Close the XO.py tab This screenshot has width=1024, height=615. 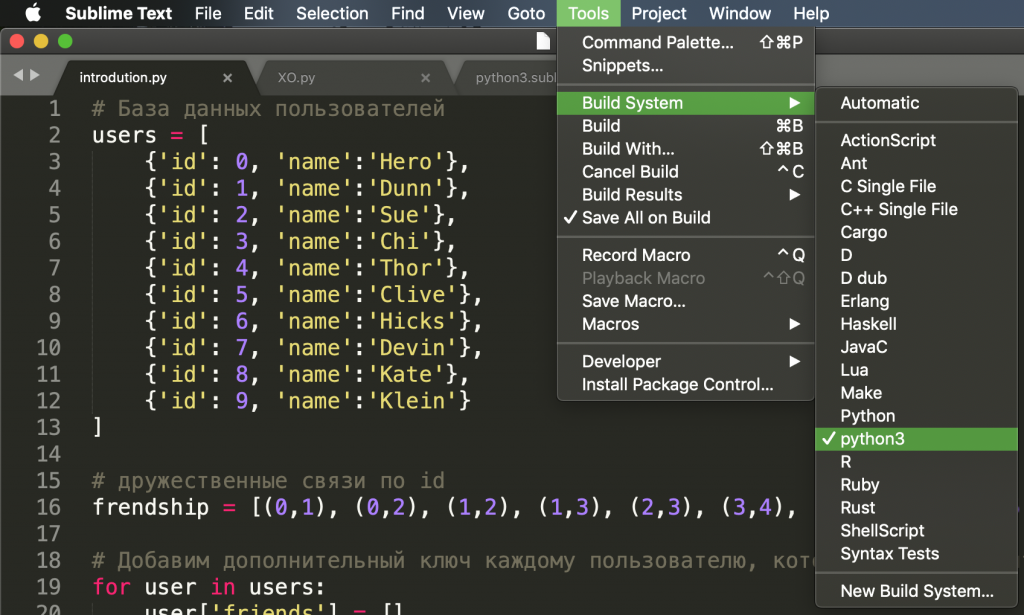(x=426, y=77)
